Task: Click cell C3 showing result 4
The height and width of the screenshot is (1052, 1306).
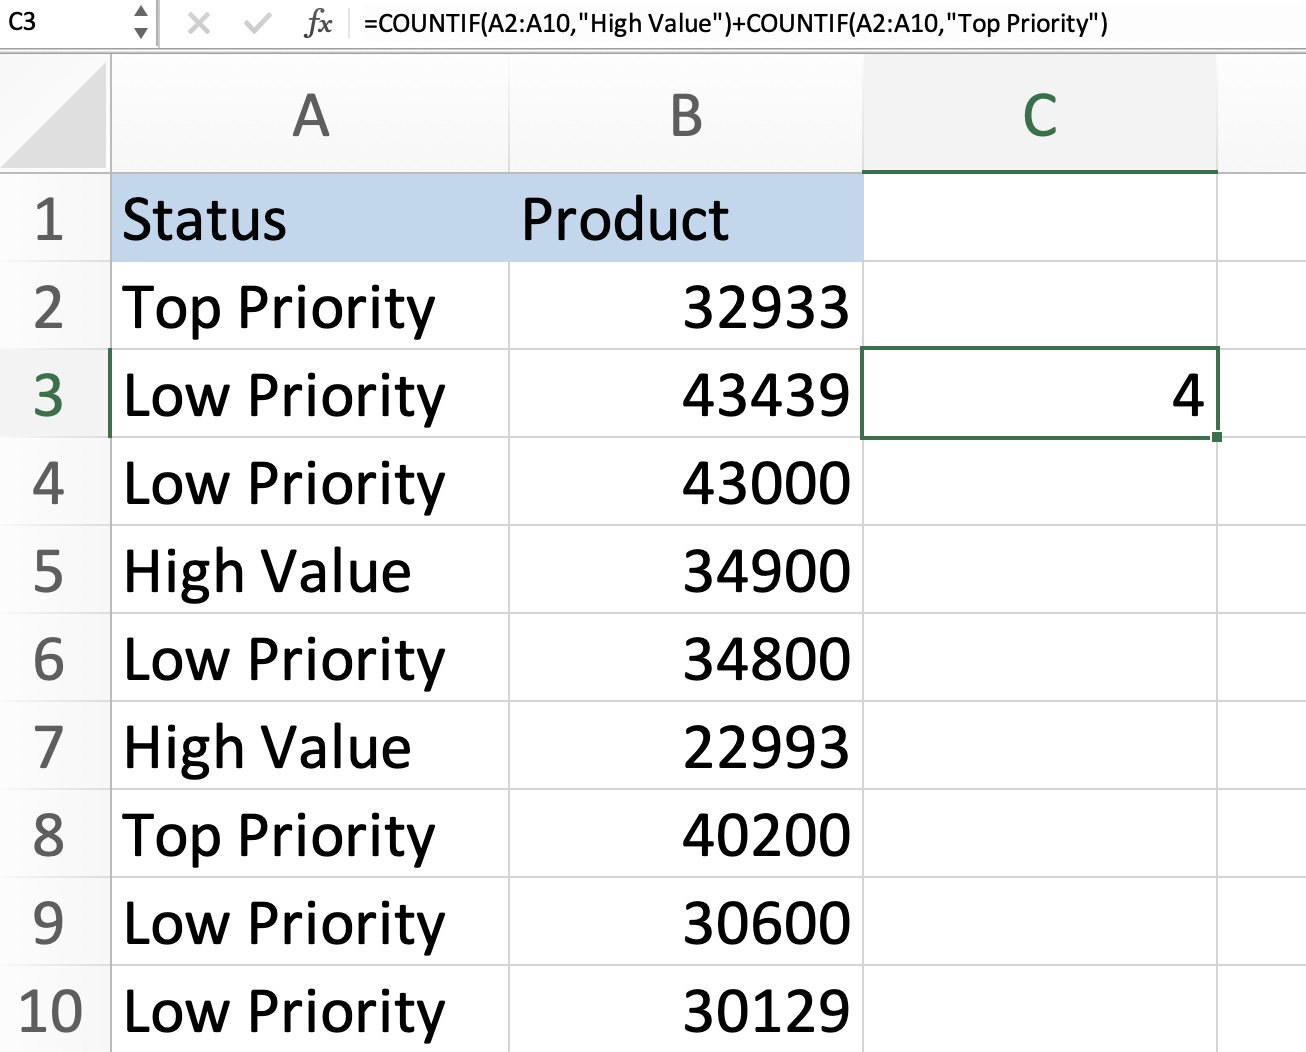Action: pos(1040,394)
